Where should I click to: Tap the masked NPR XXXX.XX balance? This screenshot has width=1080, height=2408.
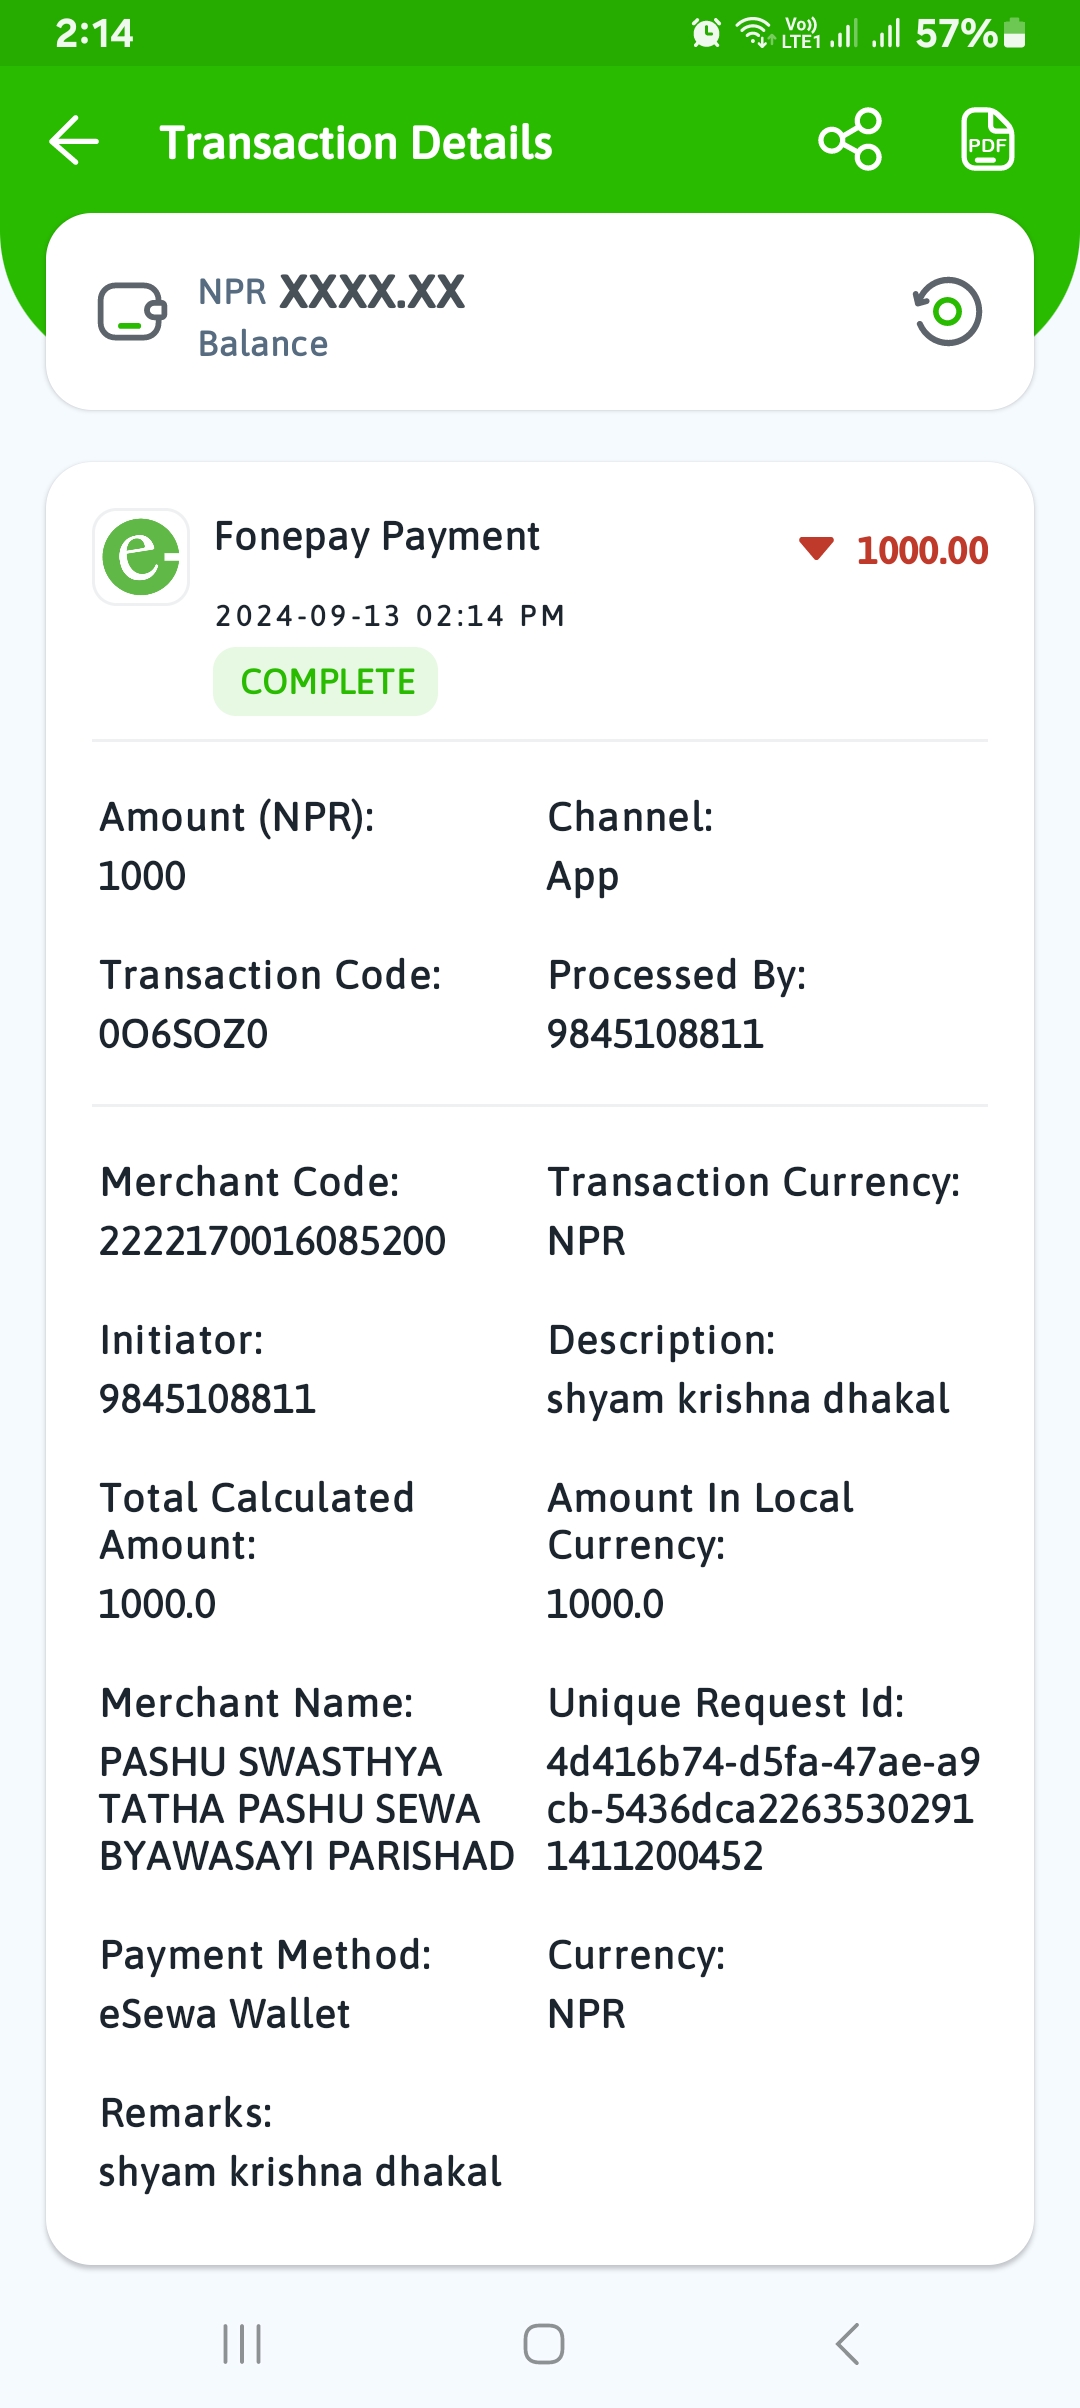(x=332, y=292)
